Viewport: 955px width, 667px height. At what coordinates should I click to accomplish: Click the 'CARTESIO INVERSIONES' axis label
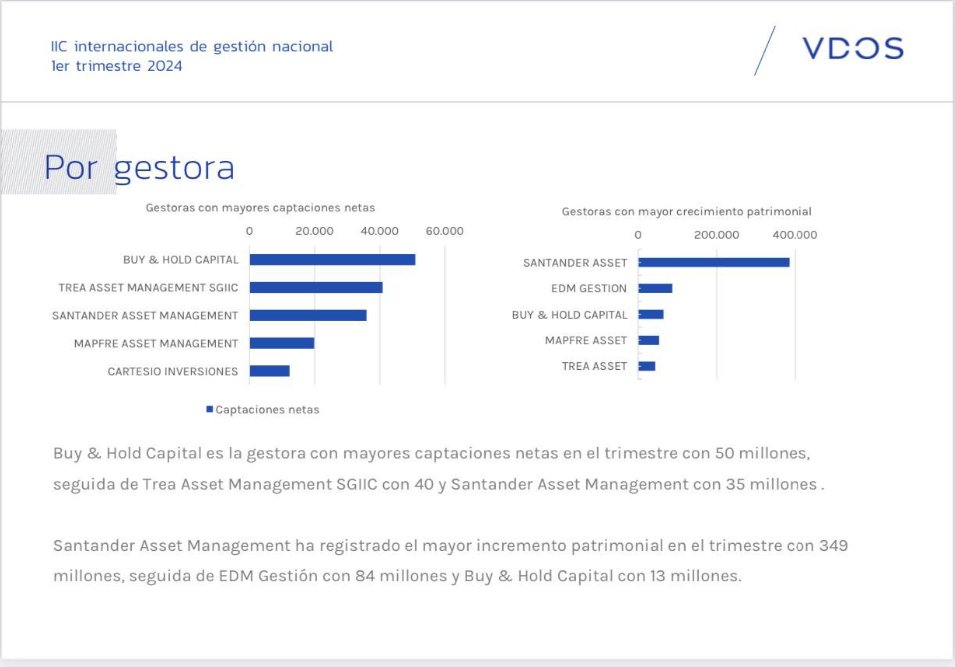click(x=173, y=372)
